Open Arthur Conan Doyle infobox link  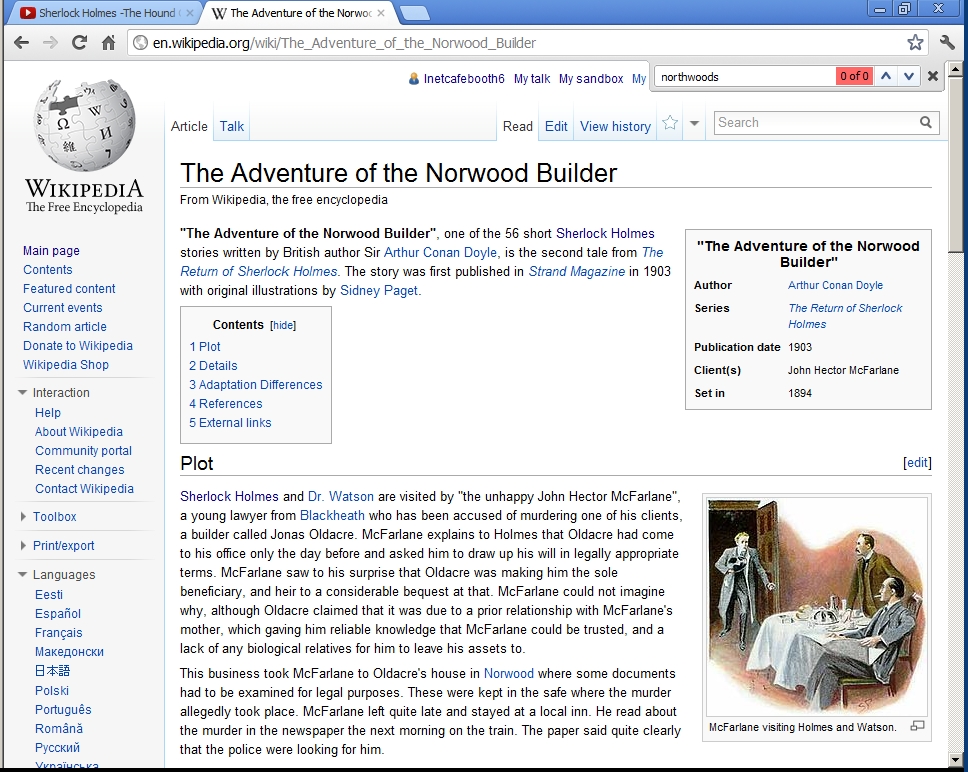[835, 285]
